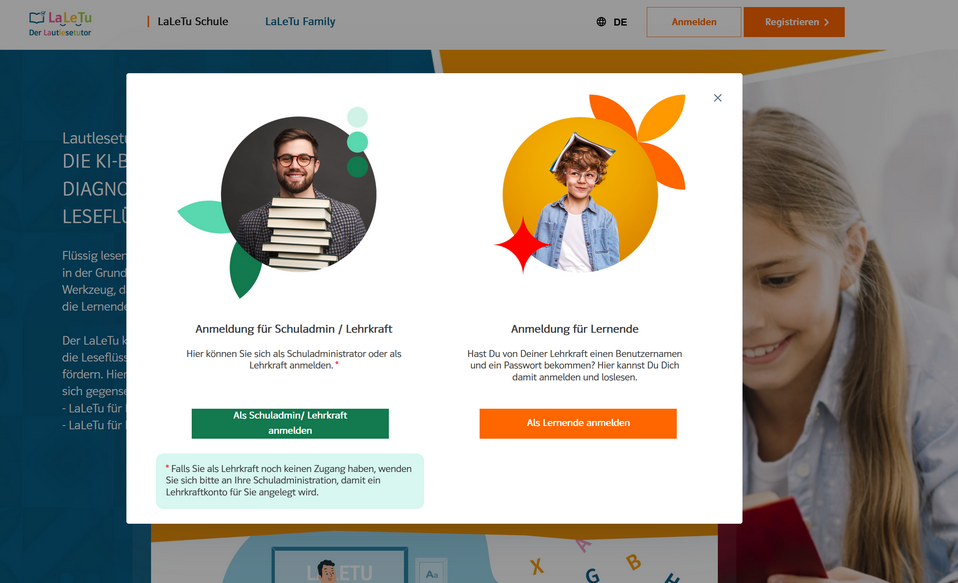The image size is (958, 583).
Task: Click the LaLeTu logo in the header
Action: point(60,24)
